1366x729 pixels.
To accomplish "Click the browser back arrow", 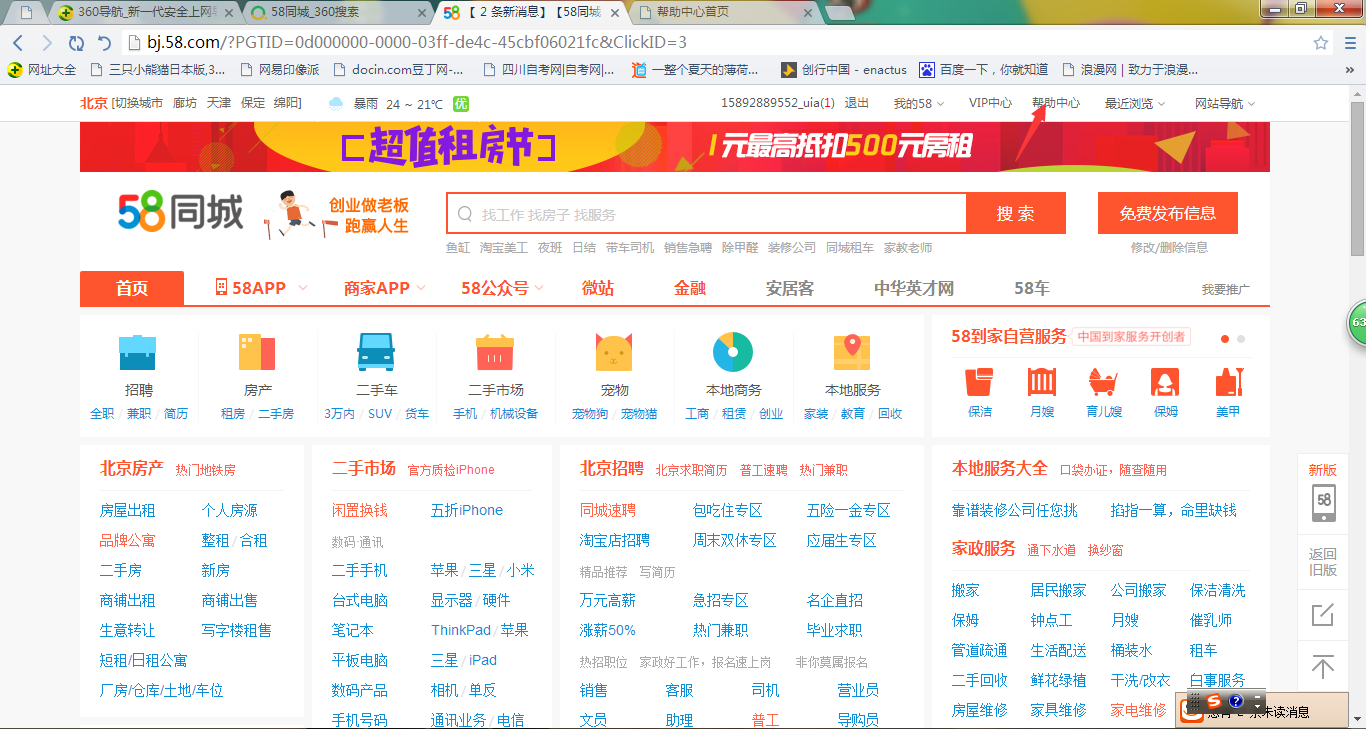I will click(x=18, y=43).
